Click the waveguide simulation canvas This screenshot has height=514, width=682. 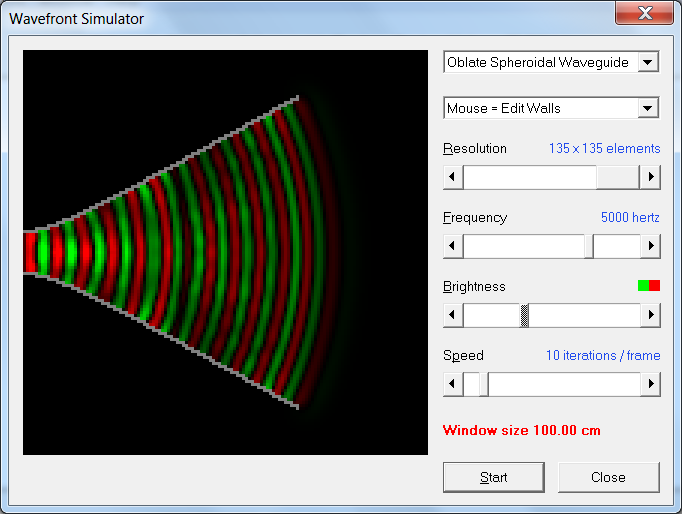tap(225, 252)
